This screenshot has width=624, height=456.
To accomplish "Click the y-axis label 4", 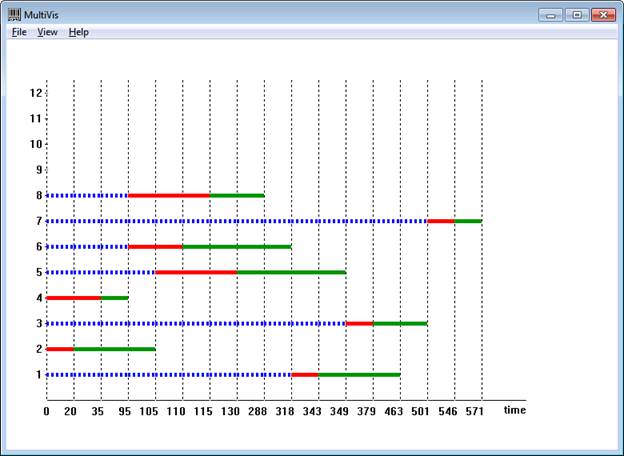I will [x=39, y=298].
